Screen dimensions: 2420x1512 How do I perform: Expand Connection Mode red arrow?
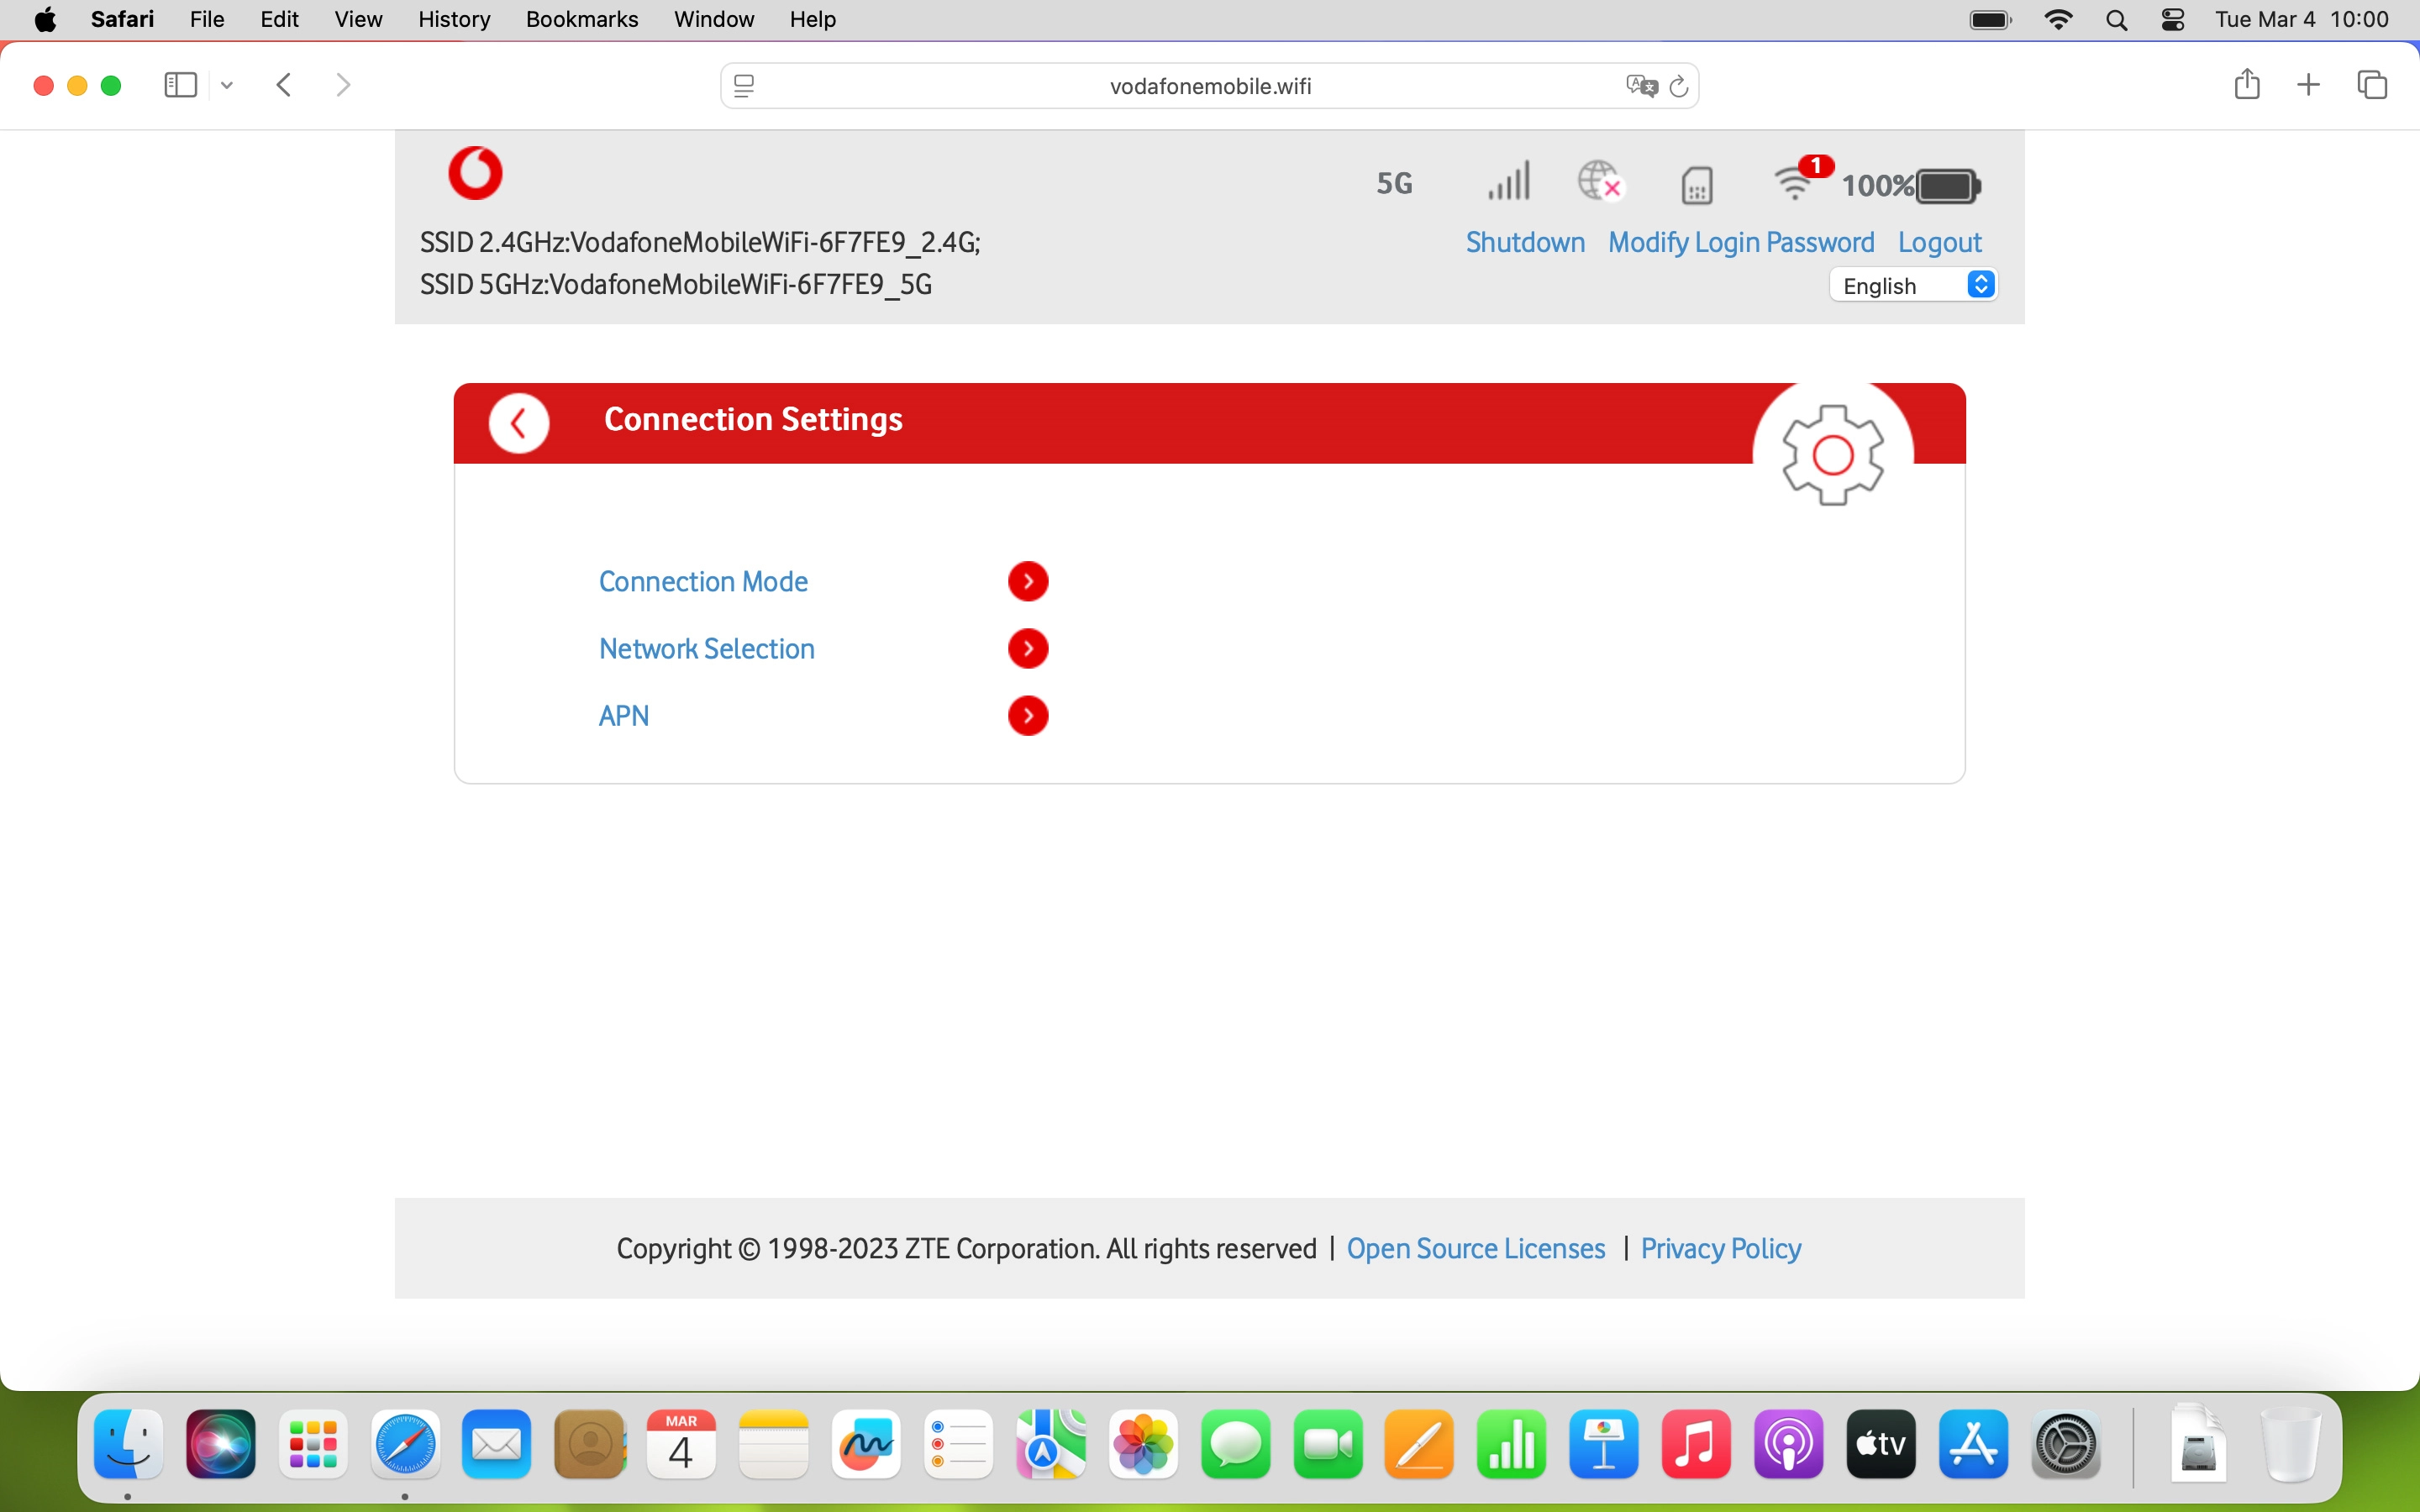(x=1028, y=581)
